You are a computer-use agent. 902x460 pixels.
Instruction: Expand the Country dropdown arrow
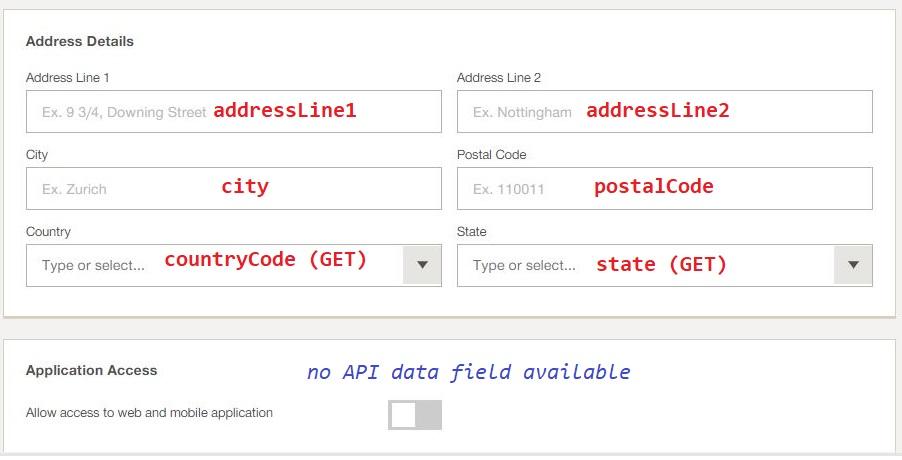[422, 265]
